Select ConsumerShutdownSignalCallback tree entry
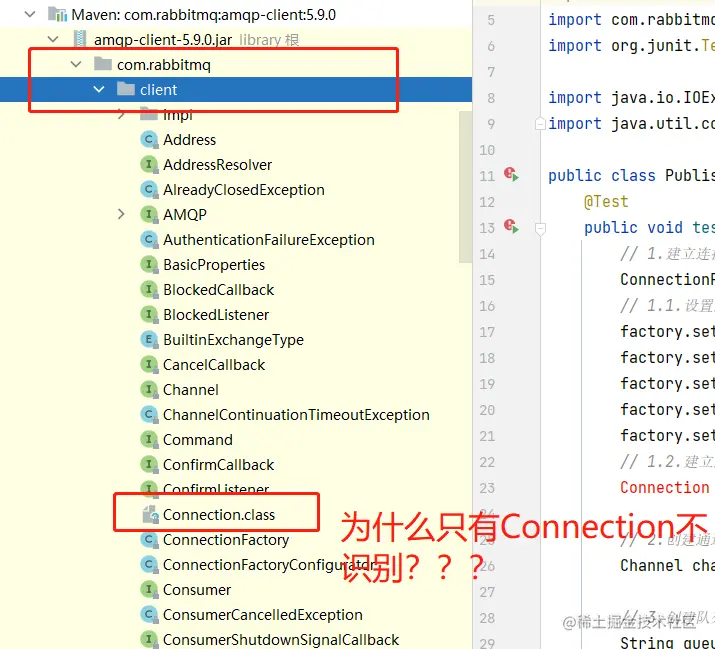Screen dimensions: 715x649 (x=281, y=640)
